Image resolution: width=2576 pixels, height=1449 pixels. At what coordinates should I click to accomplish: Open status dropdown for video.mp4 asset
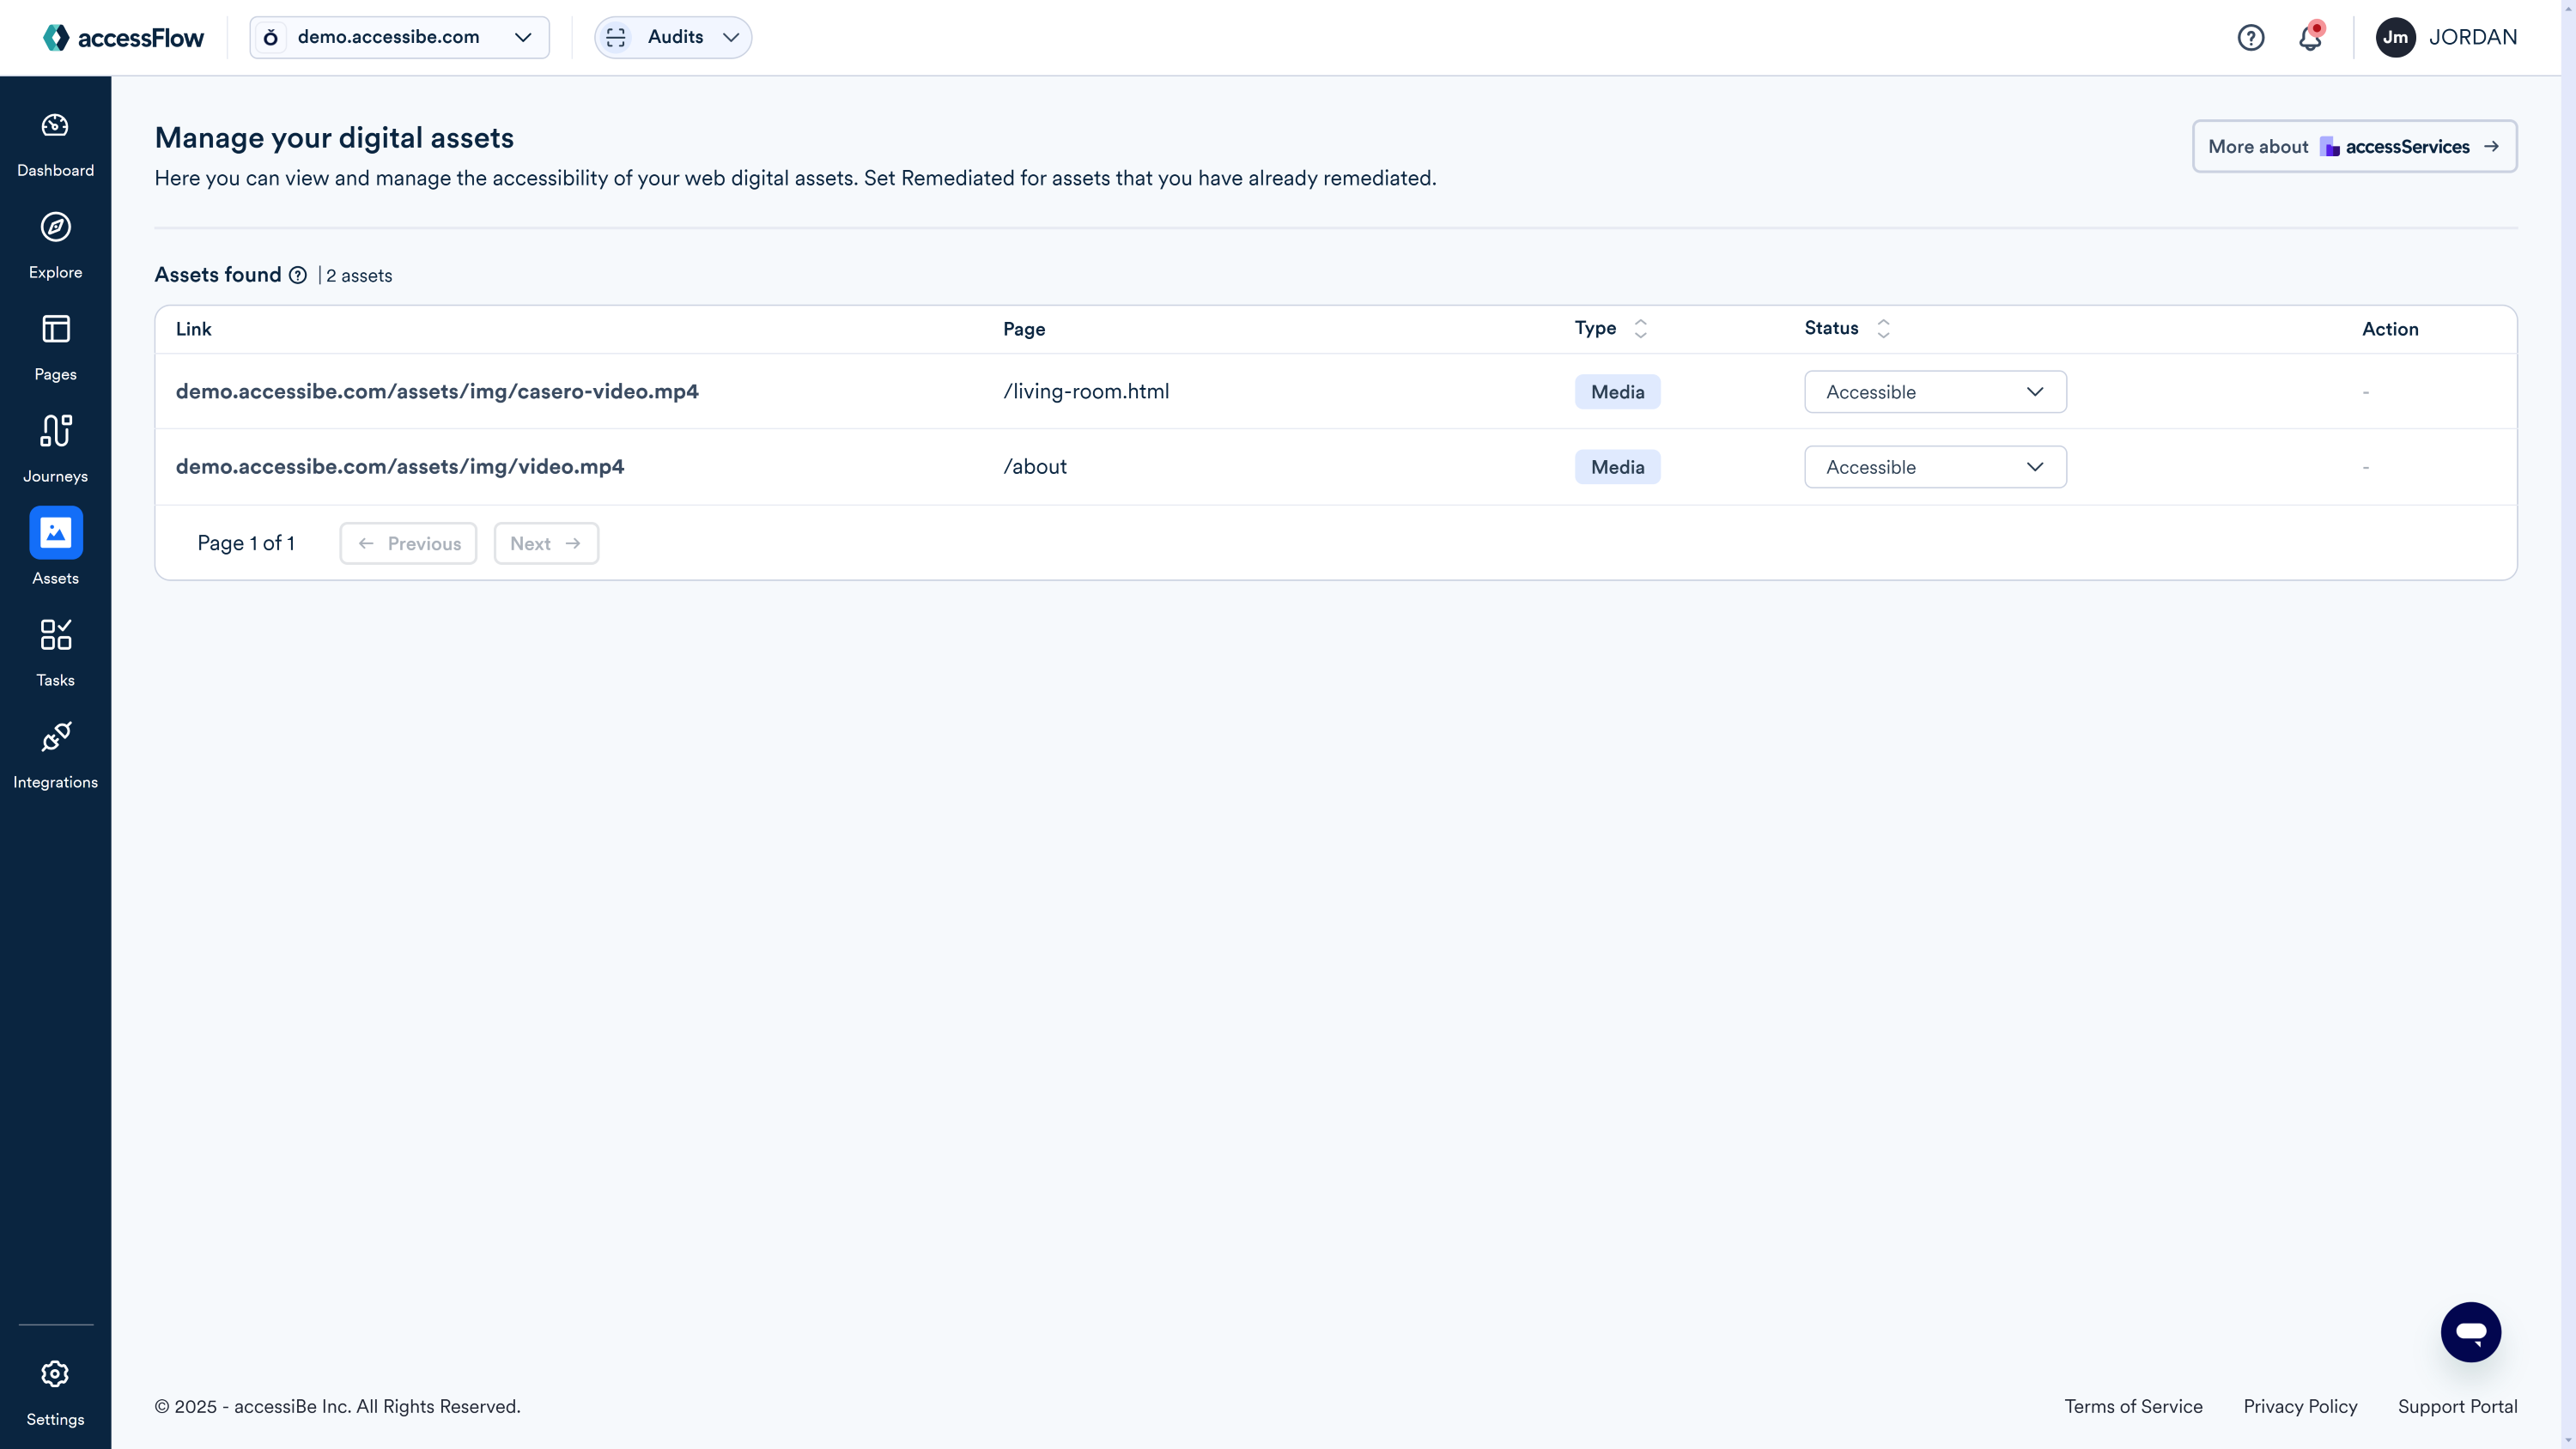tap(1934, 467)
